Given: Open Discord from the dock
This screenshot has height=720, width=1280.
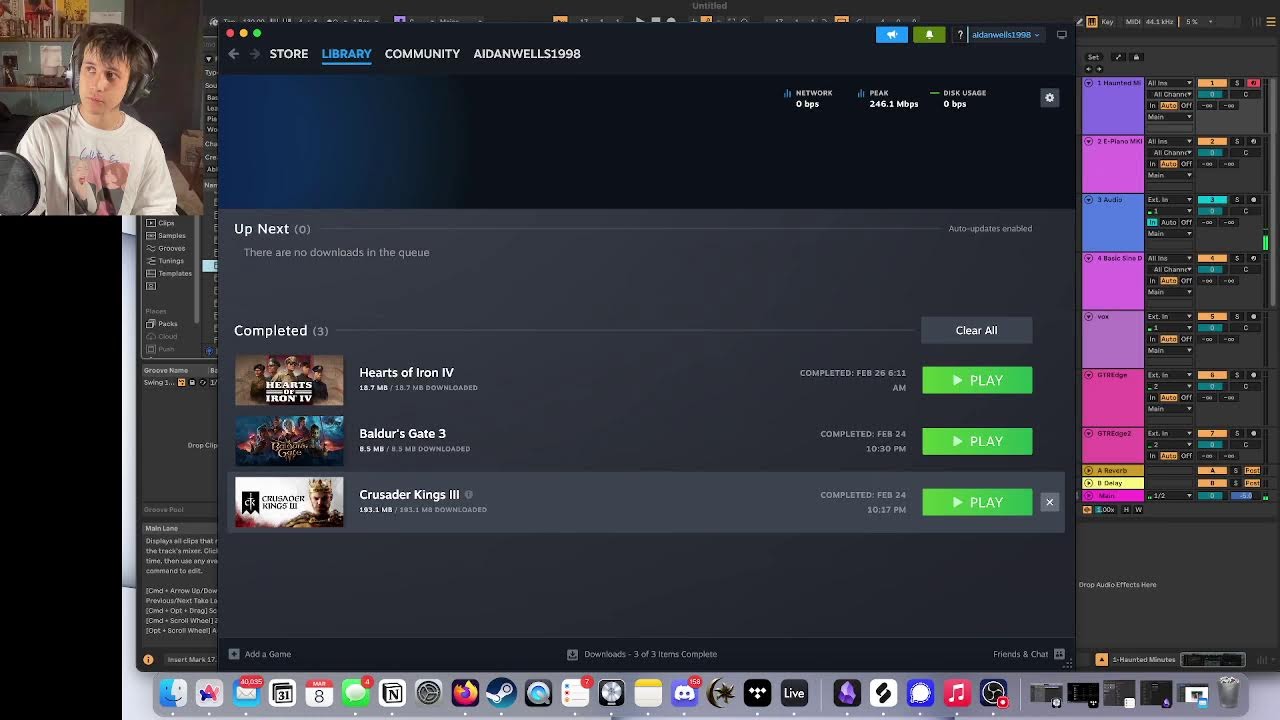Looking at the screenshot, I should pos(684,693).
